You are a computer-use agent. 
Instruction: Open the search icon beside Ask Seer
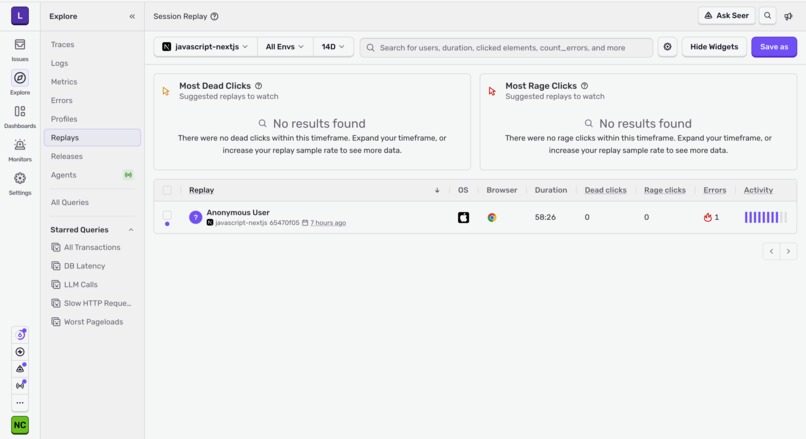click(767, 16)
